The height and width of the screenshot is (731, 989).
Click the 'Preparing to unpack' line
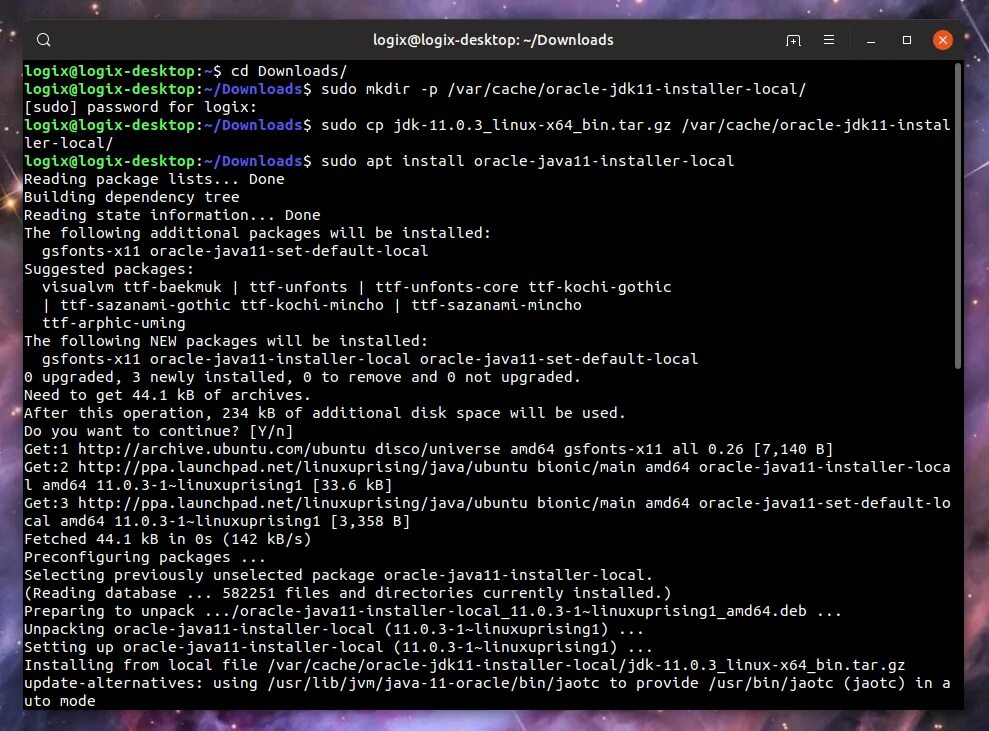(433, 611)
